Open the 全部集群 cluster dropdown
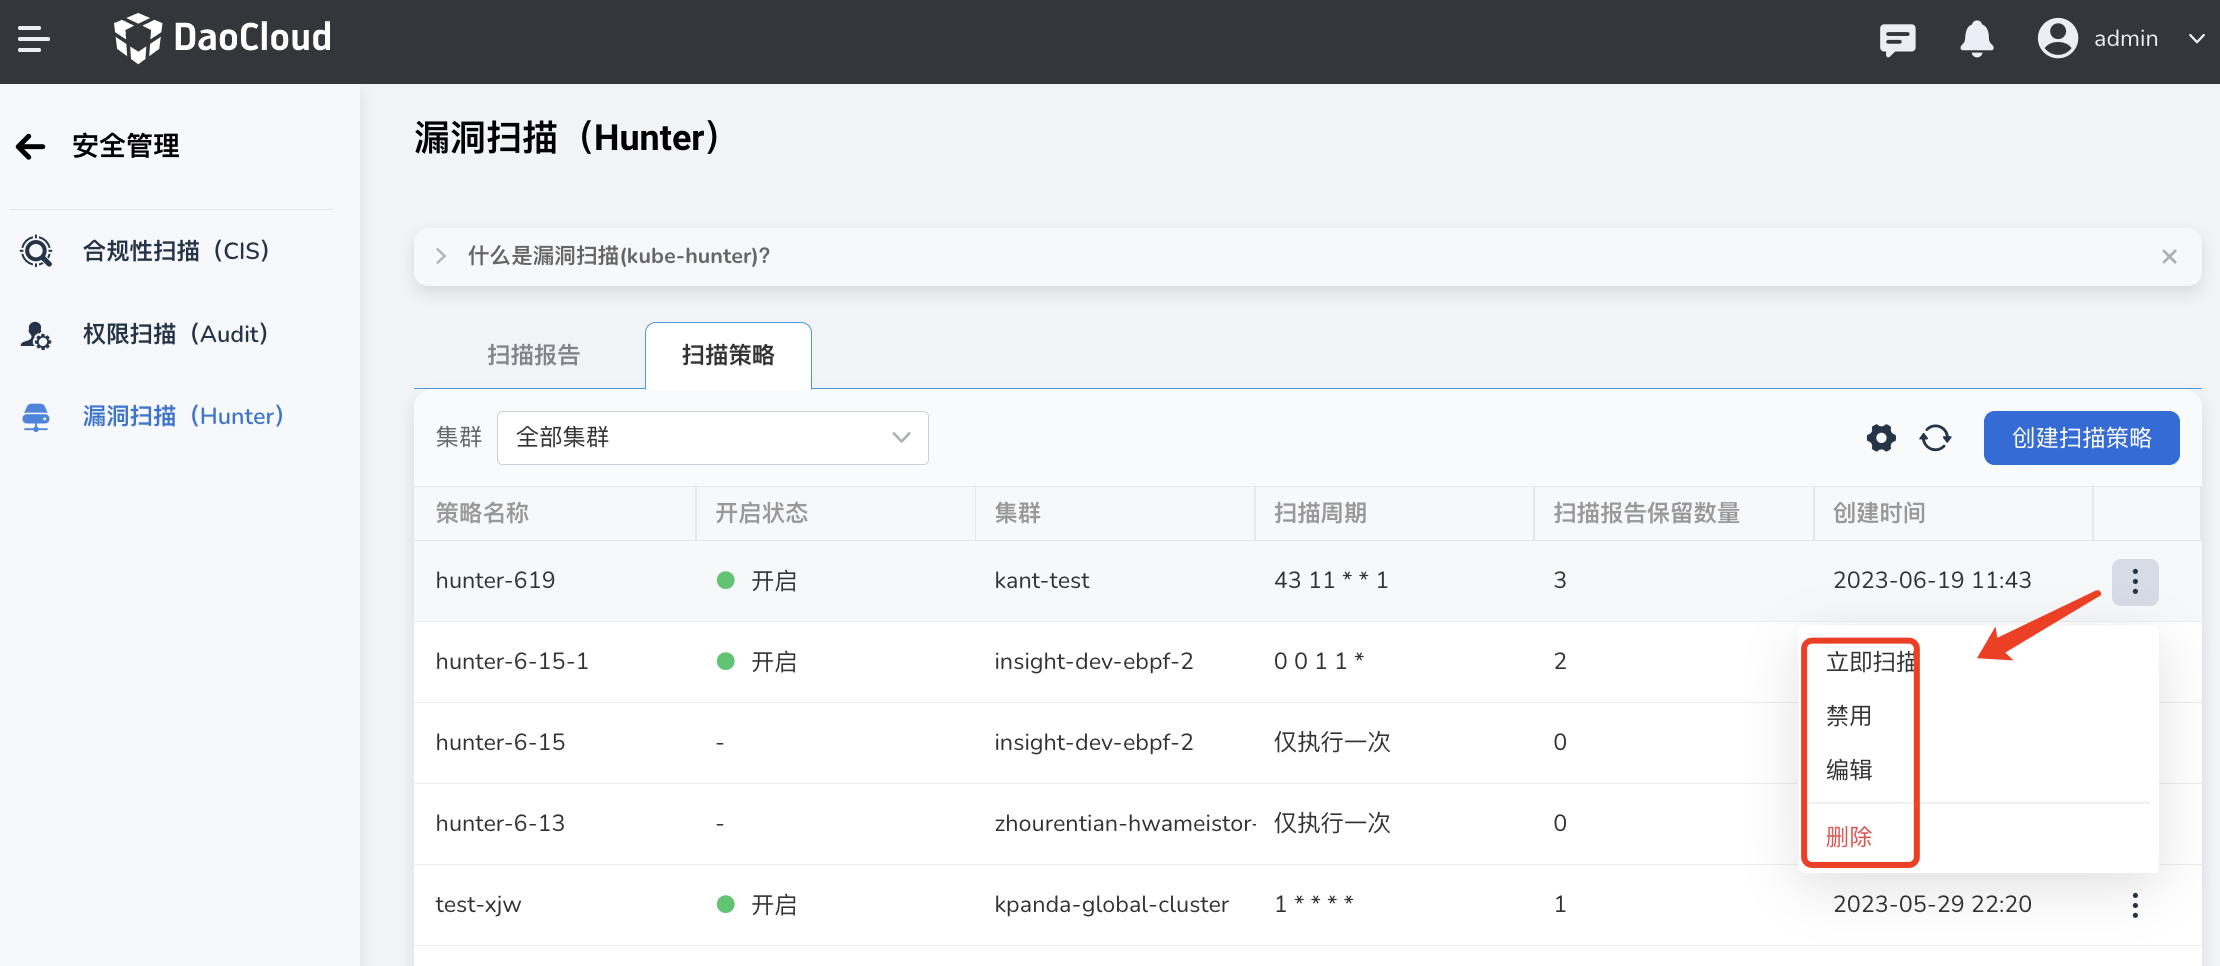The image size is (2220, 966). click(x=712, y=438)
